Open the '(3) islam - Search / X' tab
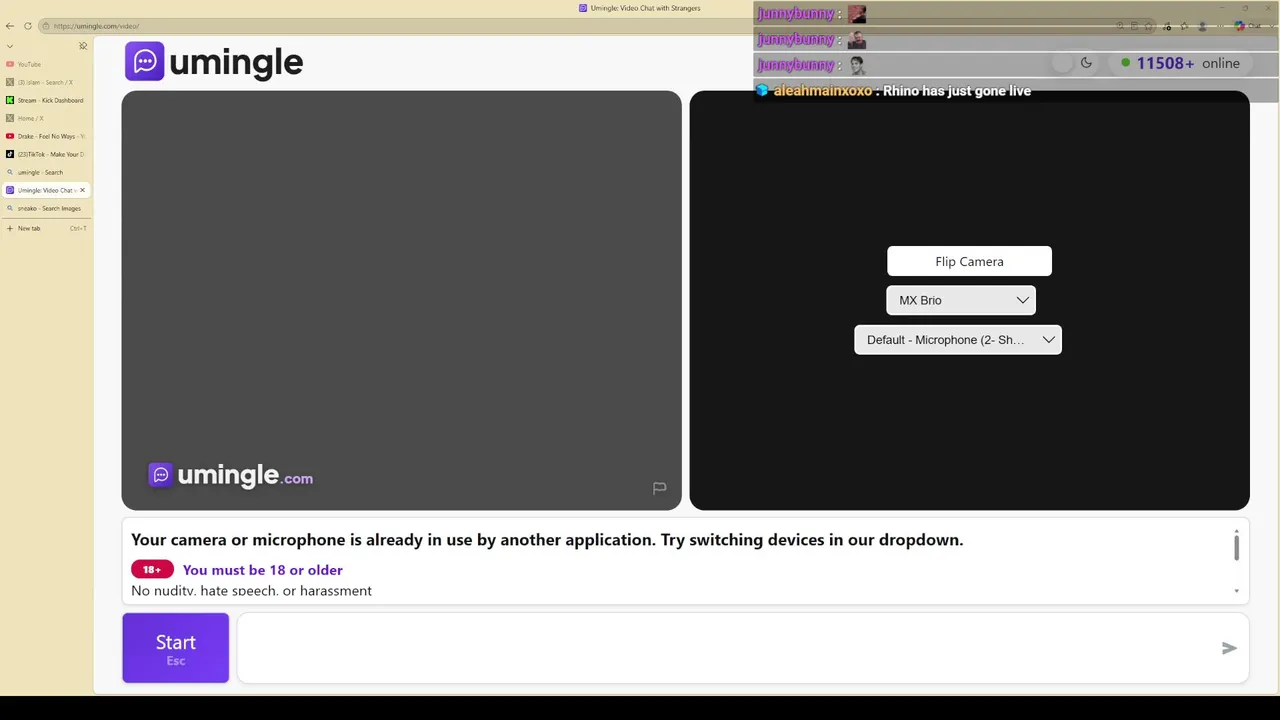The width and height of the screenshot is (1280, 720). 46,82
